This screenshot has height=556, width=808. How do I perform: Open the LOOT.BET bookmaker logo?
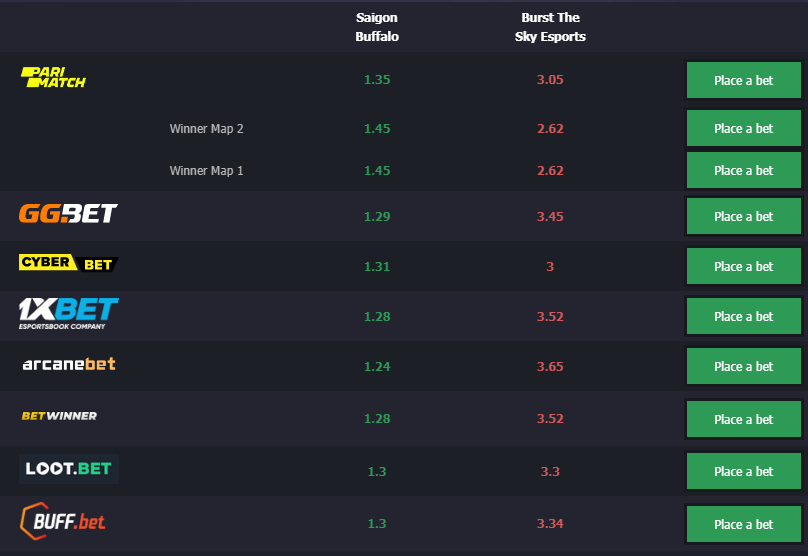tap(69, 469)
